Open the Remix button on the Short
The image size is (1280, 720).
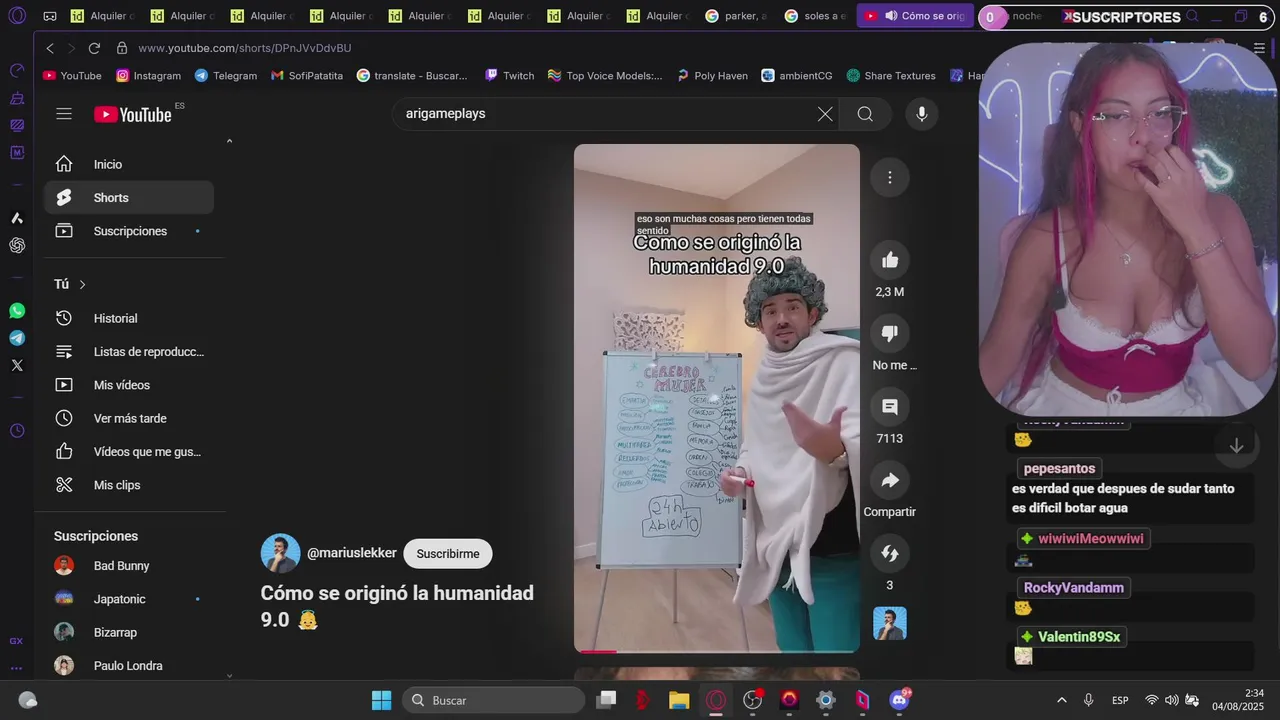point(890,554)
